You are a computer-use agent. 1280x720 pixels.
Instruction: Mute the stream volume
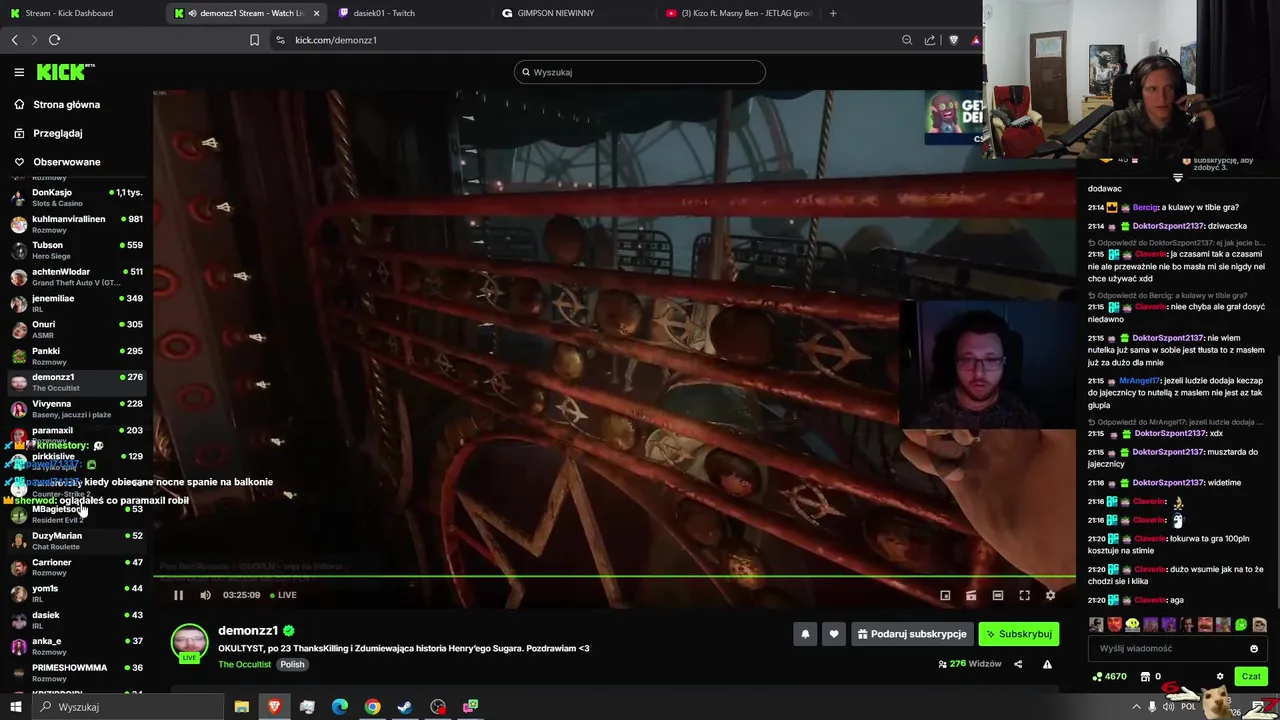pyautogui.click(x=205, y=595)
